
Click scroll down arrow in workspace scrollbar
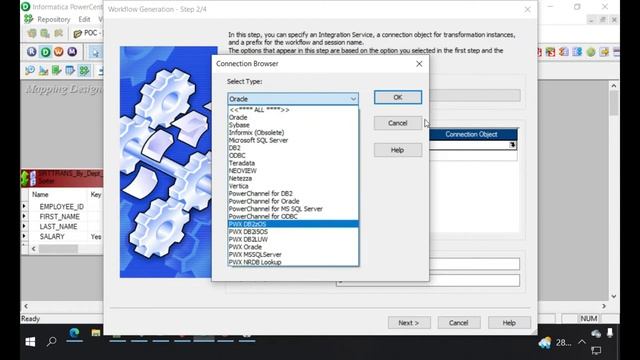tap(613, 296)
